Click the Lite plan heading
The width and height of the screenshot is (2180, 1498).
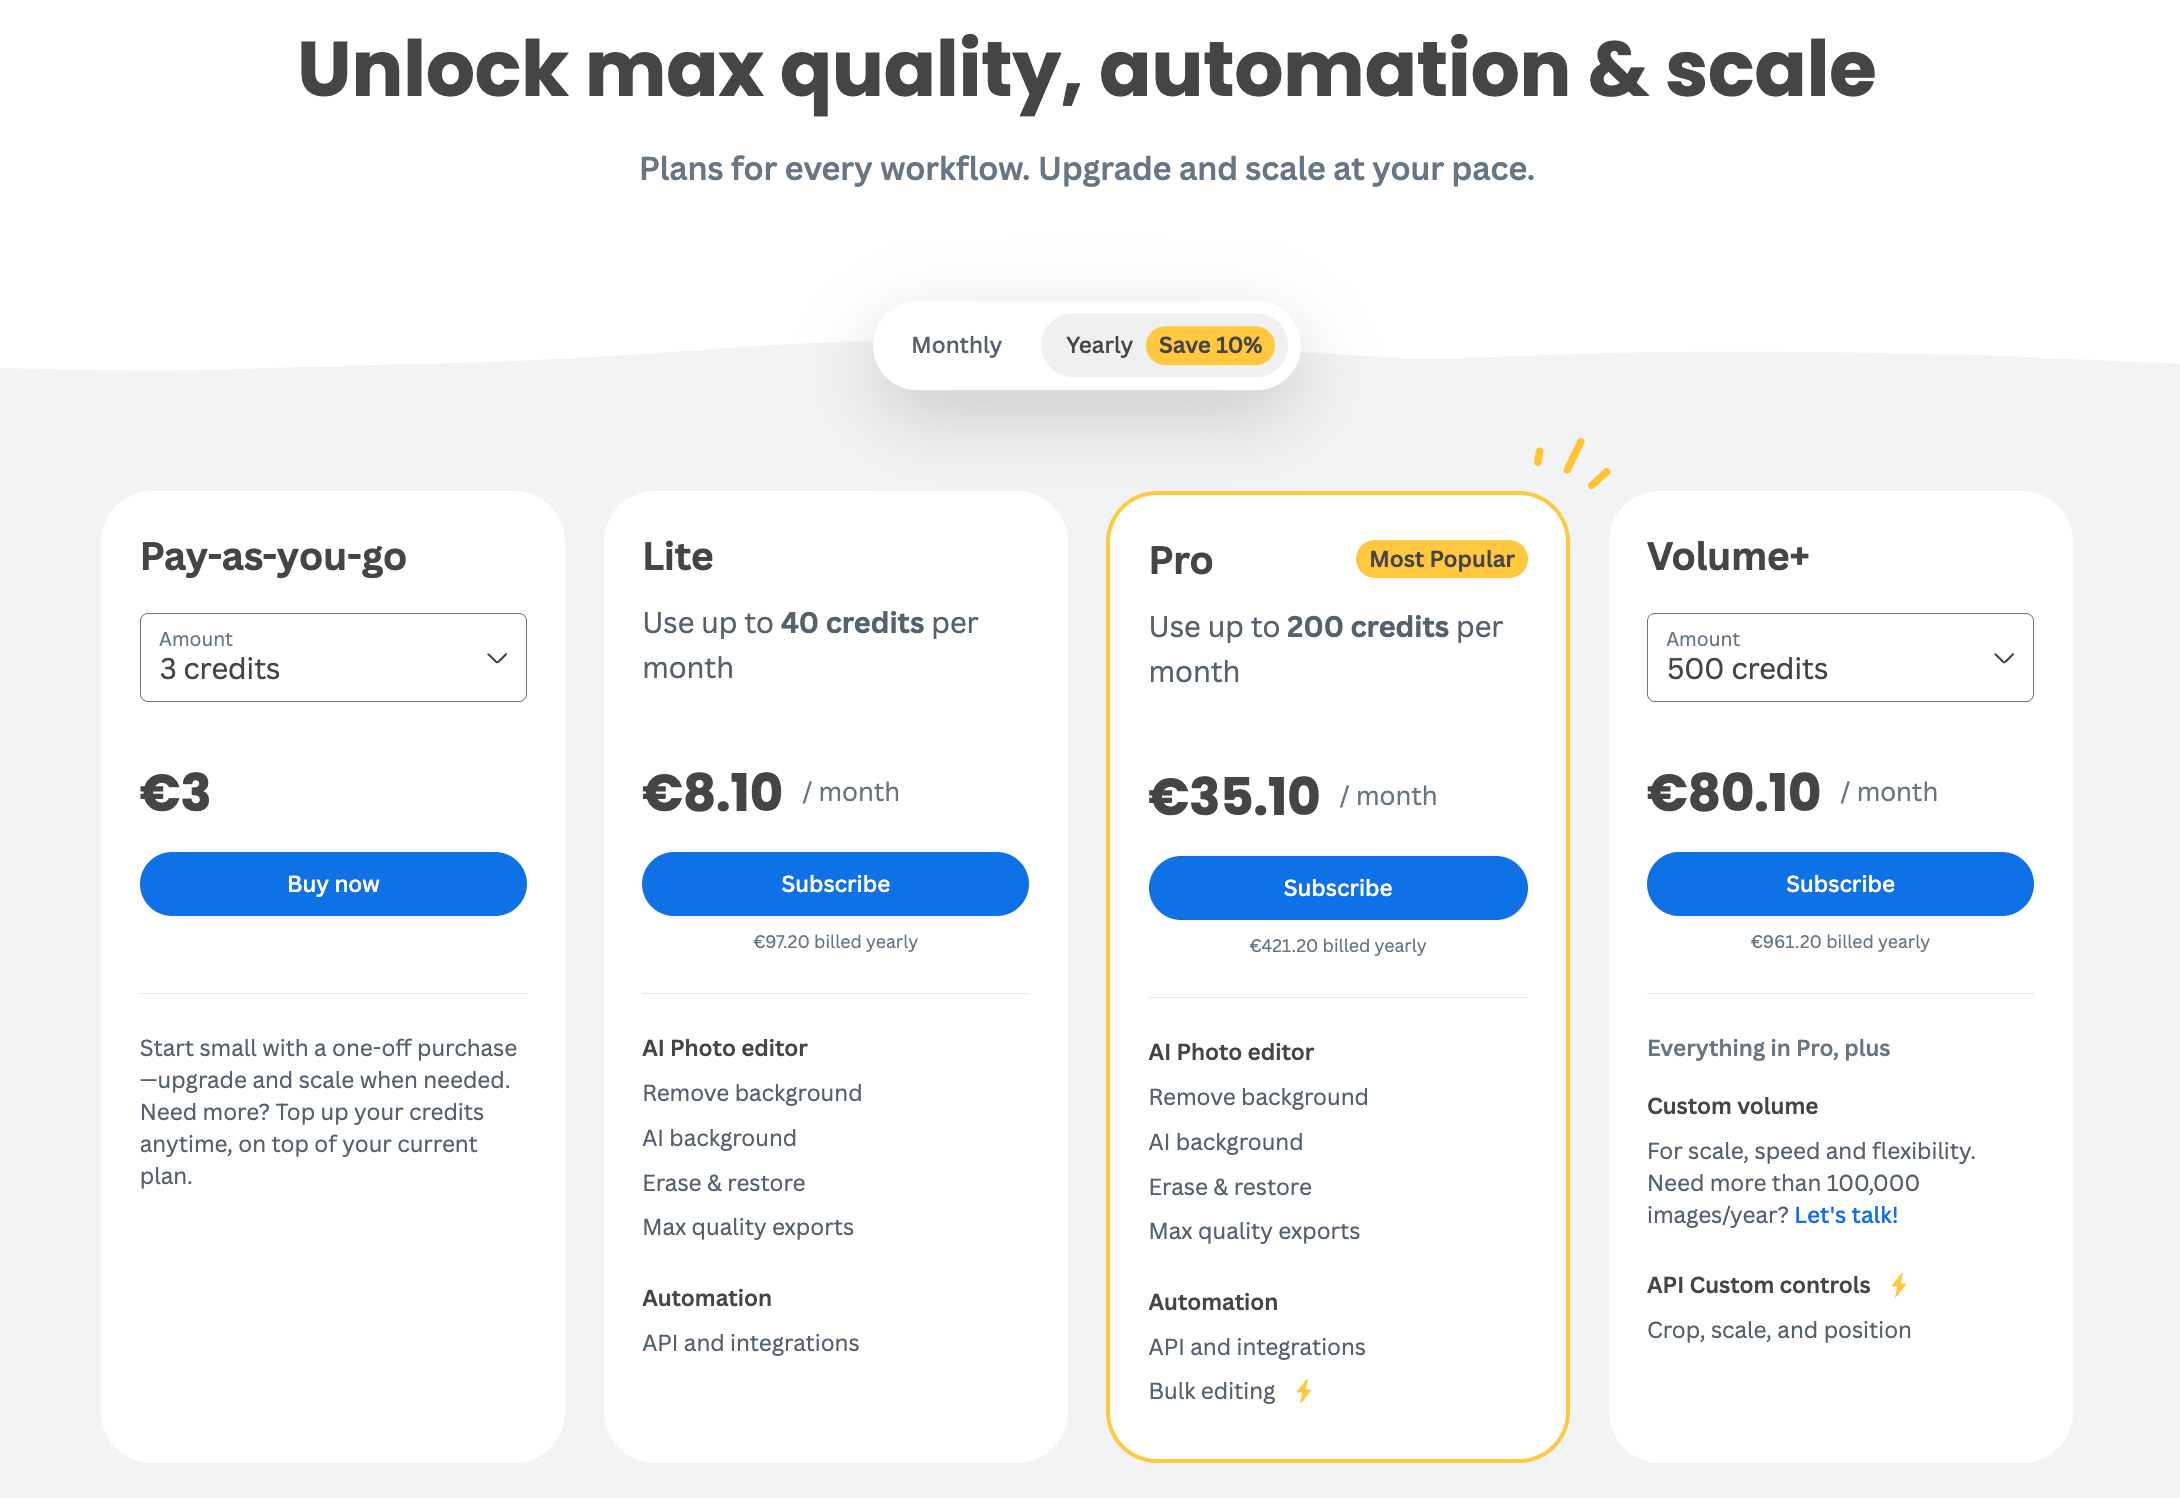(x=676, y=556)
